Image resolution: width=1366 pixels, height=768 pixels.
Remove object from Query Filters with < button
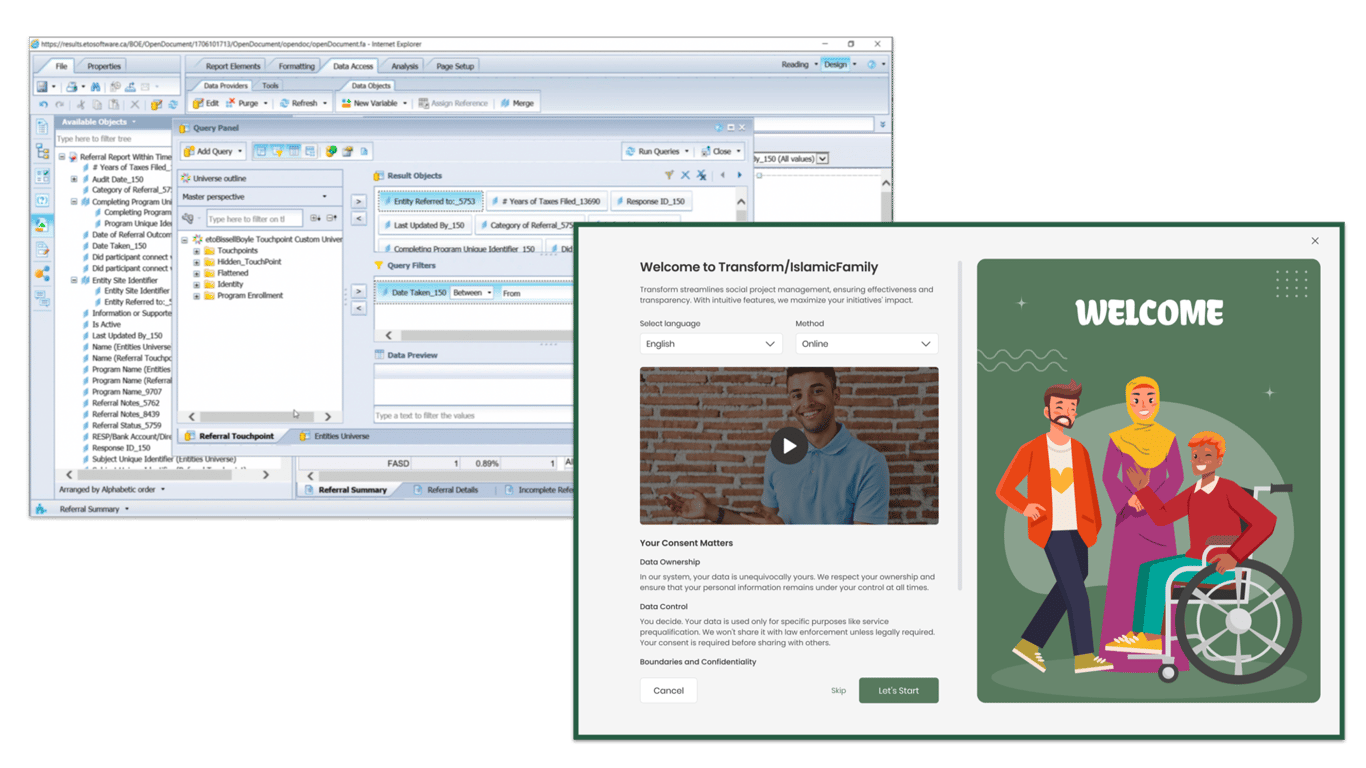(358, 309)
